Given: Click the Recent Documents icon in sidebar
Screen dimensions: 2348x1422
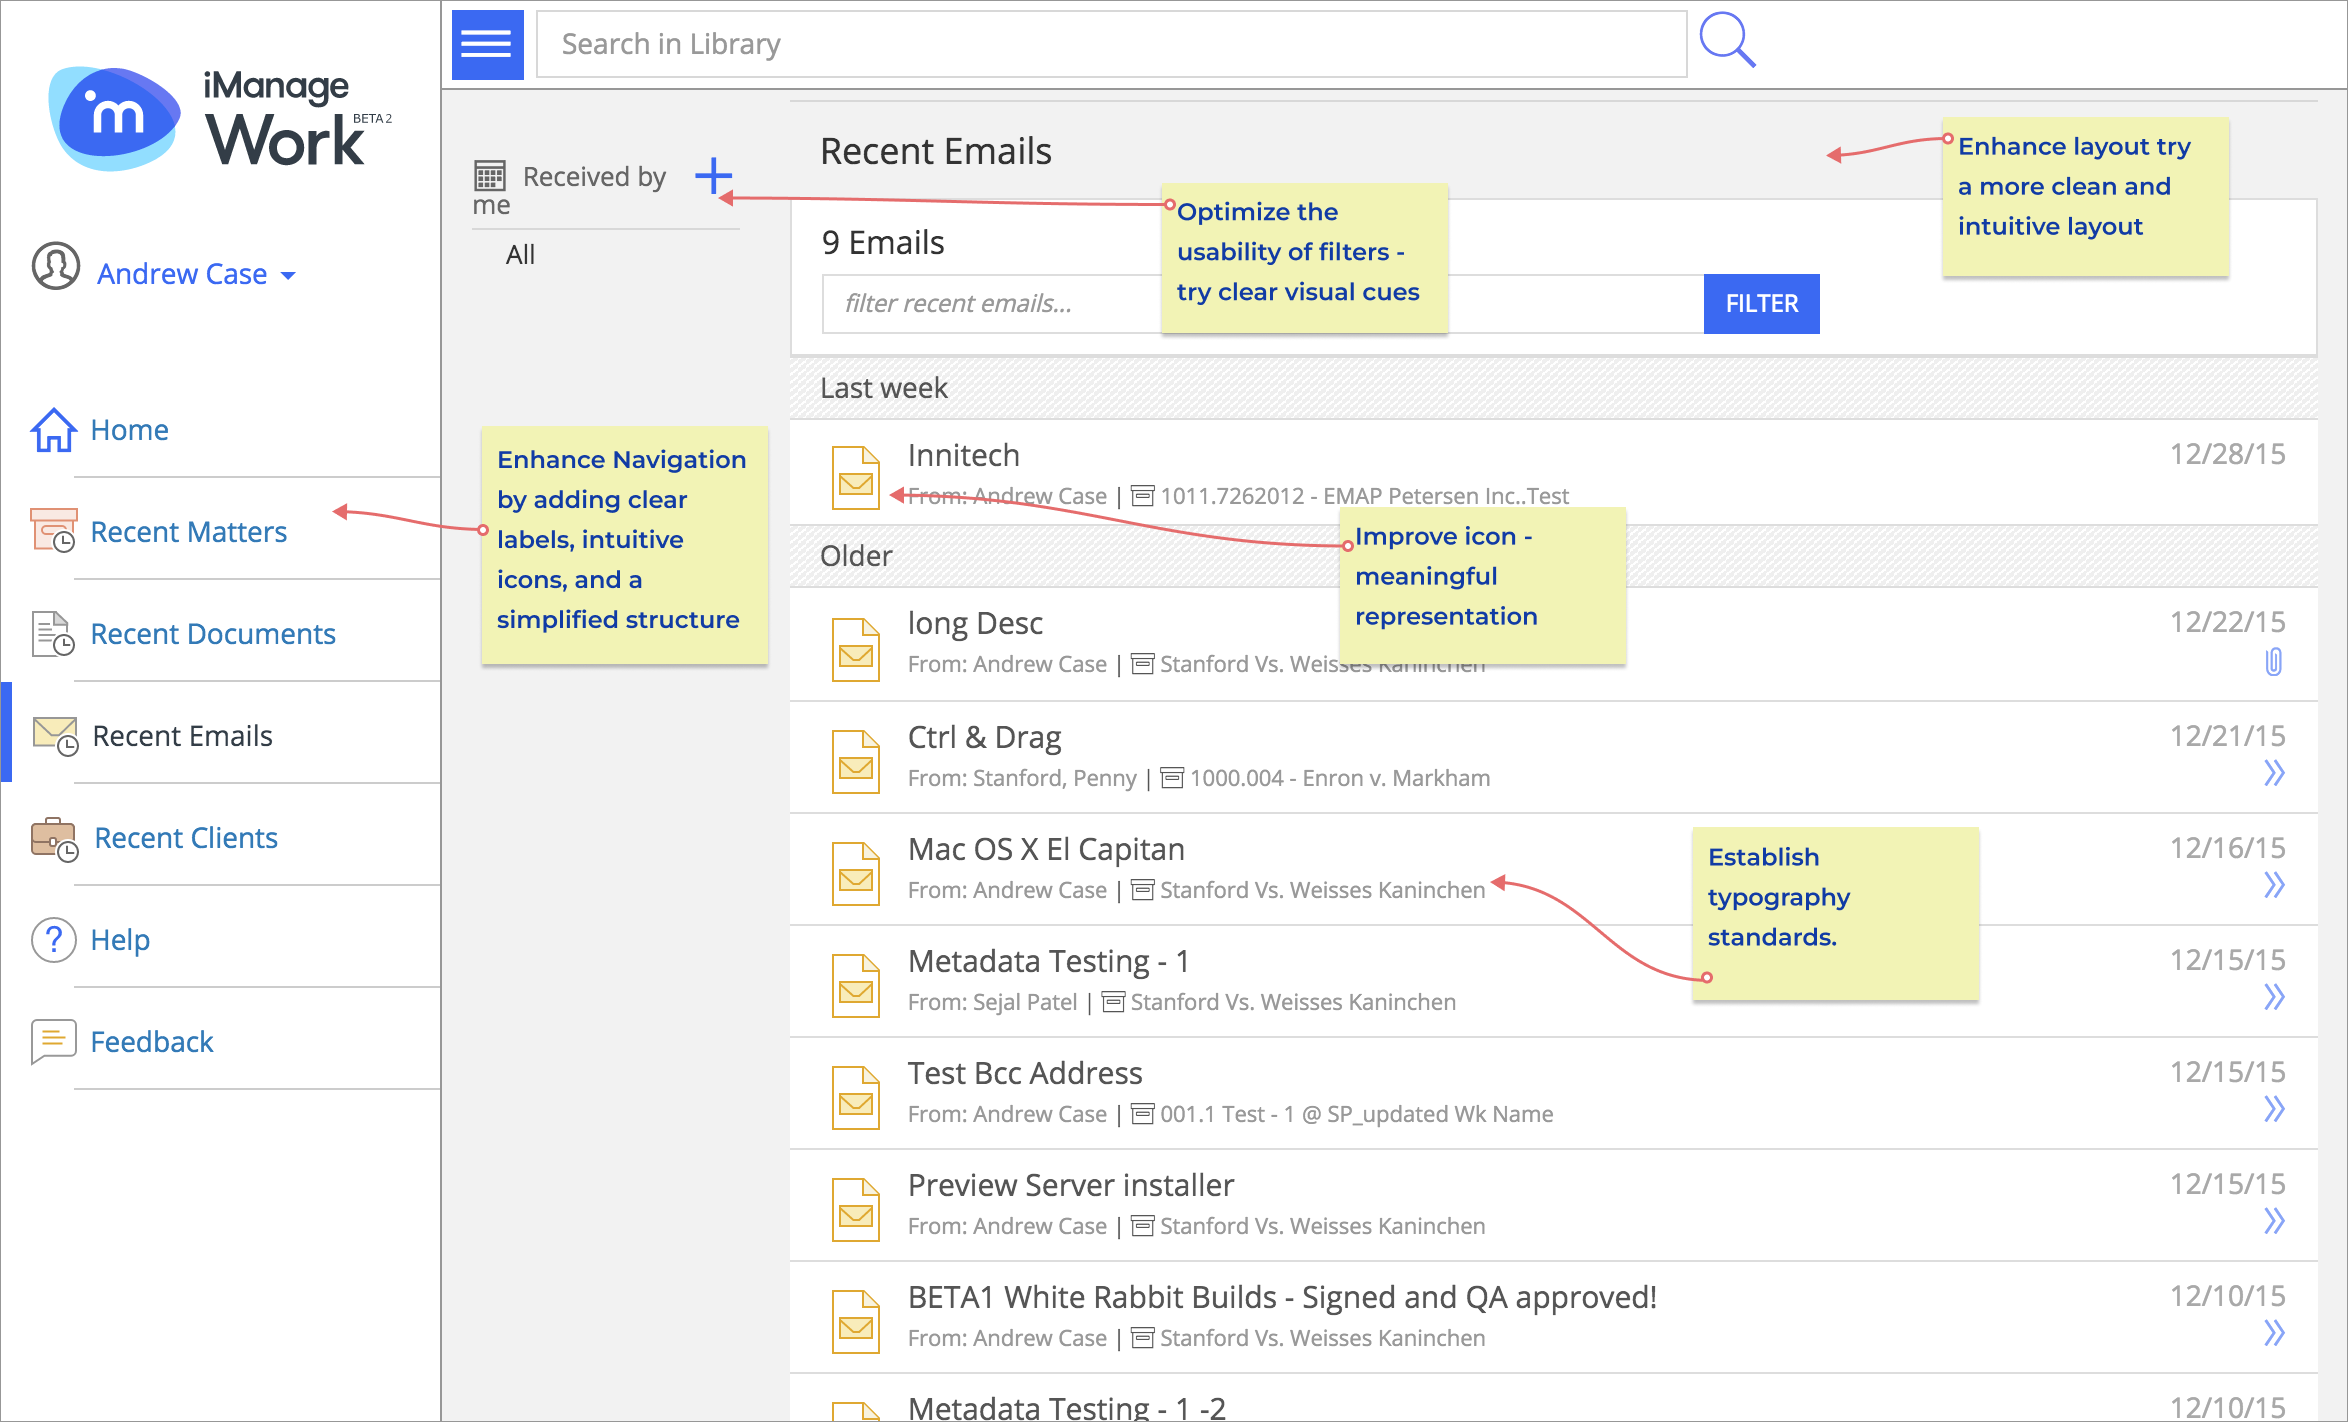Looking at the screenshot, I should [x=53, y=634].
